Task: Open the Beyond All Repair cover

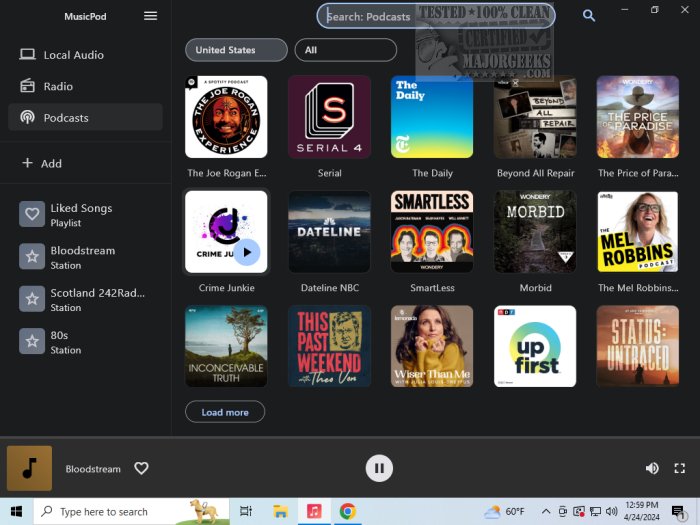Action: tap(535, 117)
